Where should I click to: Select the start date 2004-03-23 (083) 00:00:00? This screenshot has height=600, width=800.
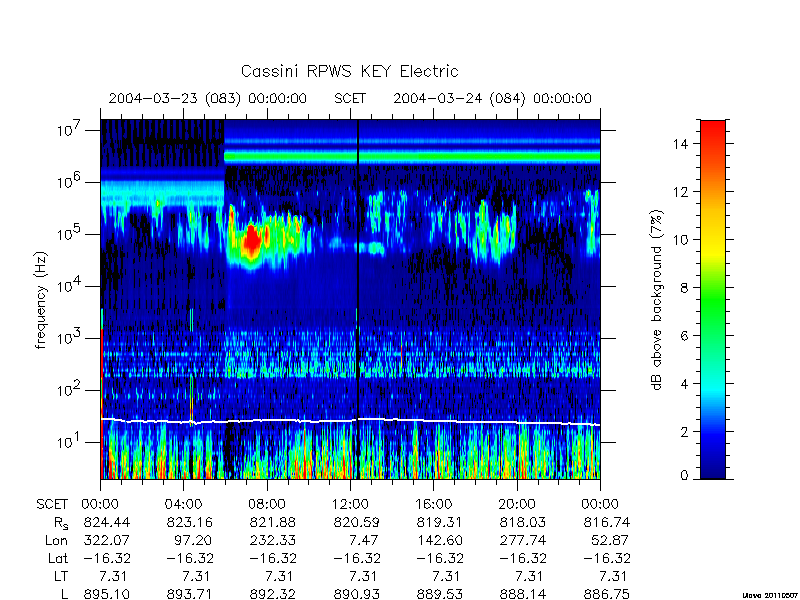point(208,98)
